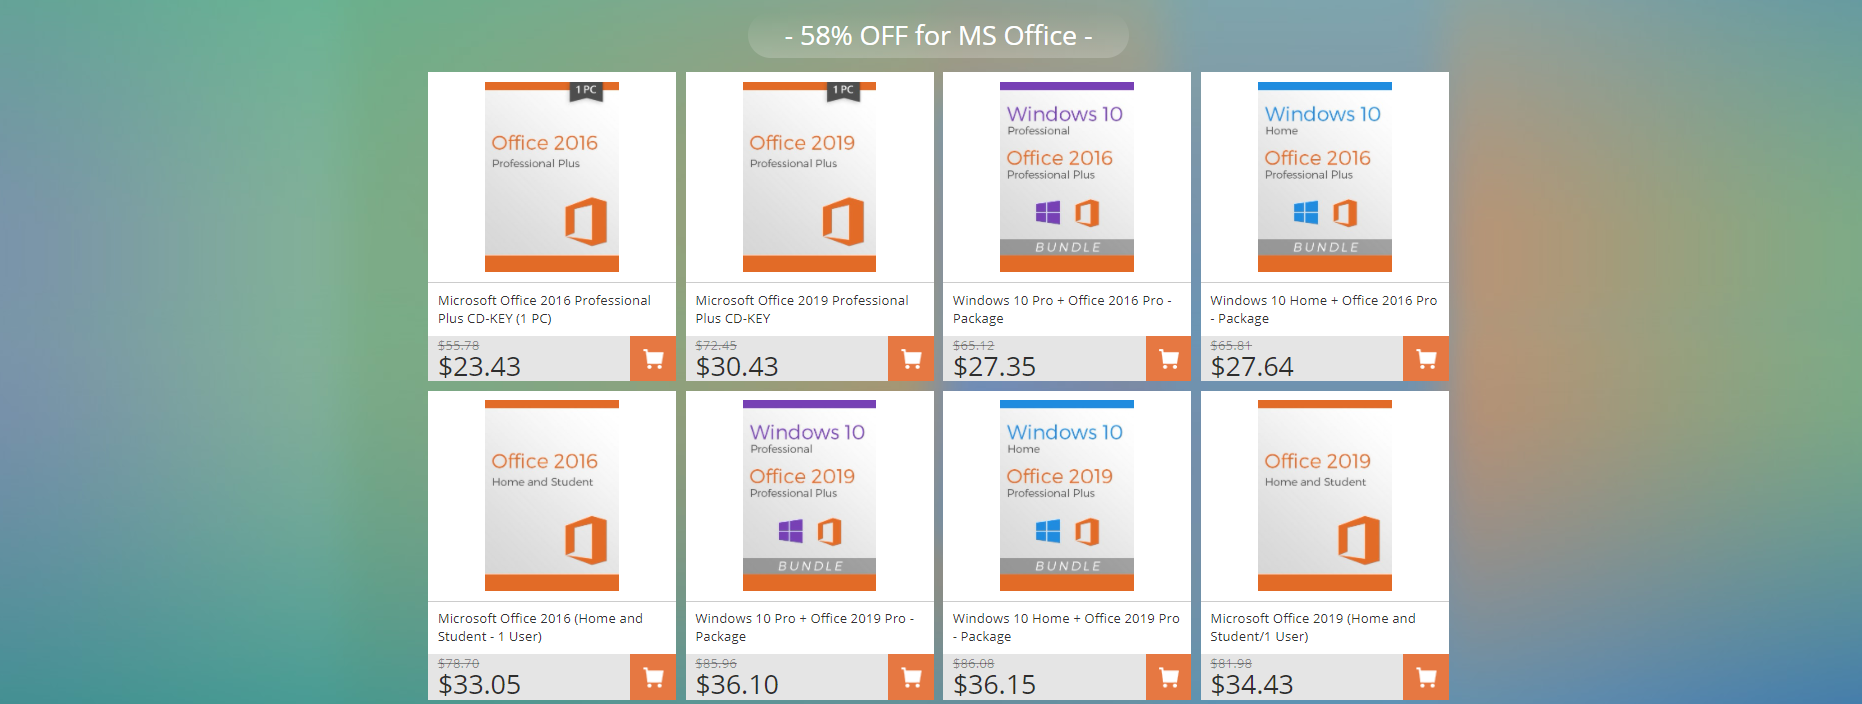This screenshot has width=1862, height=704.
Task: Click the 58% OFF for MS Office banner
Action: click(938, 36)
